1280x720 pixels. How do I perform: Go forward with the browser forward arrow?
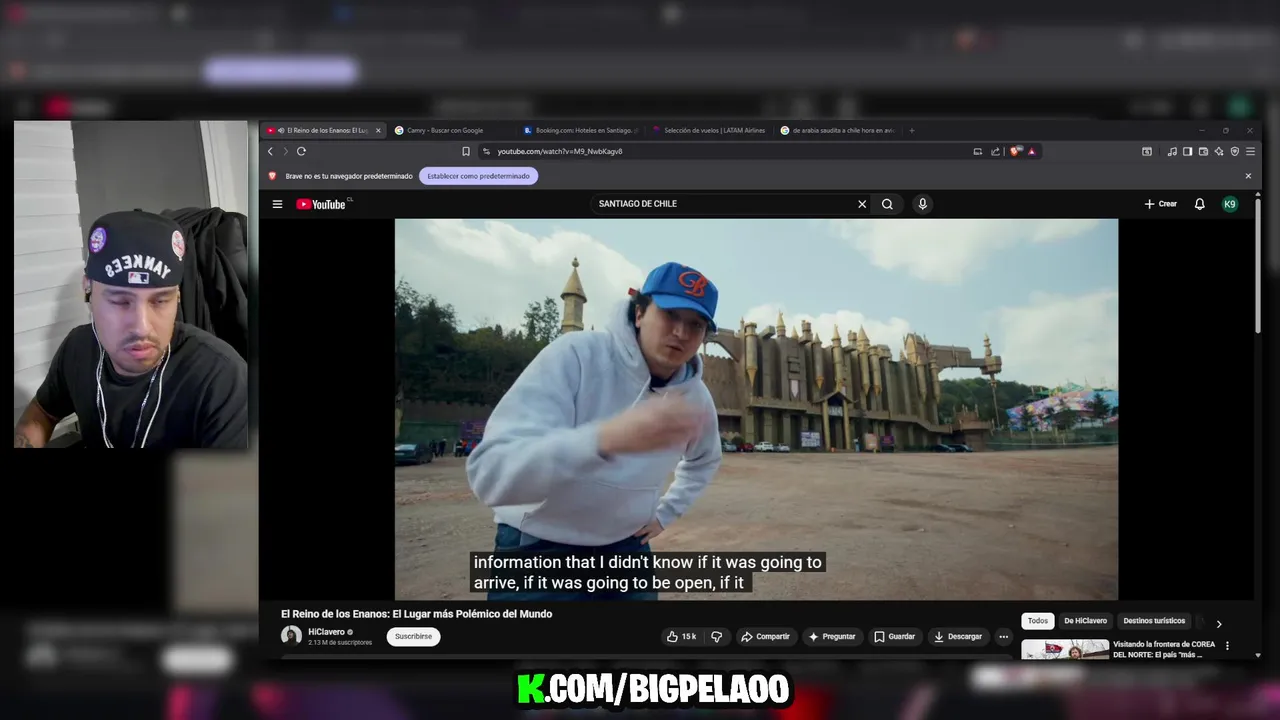coord(285,151)
